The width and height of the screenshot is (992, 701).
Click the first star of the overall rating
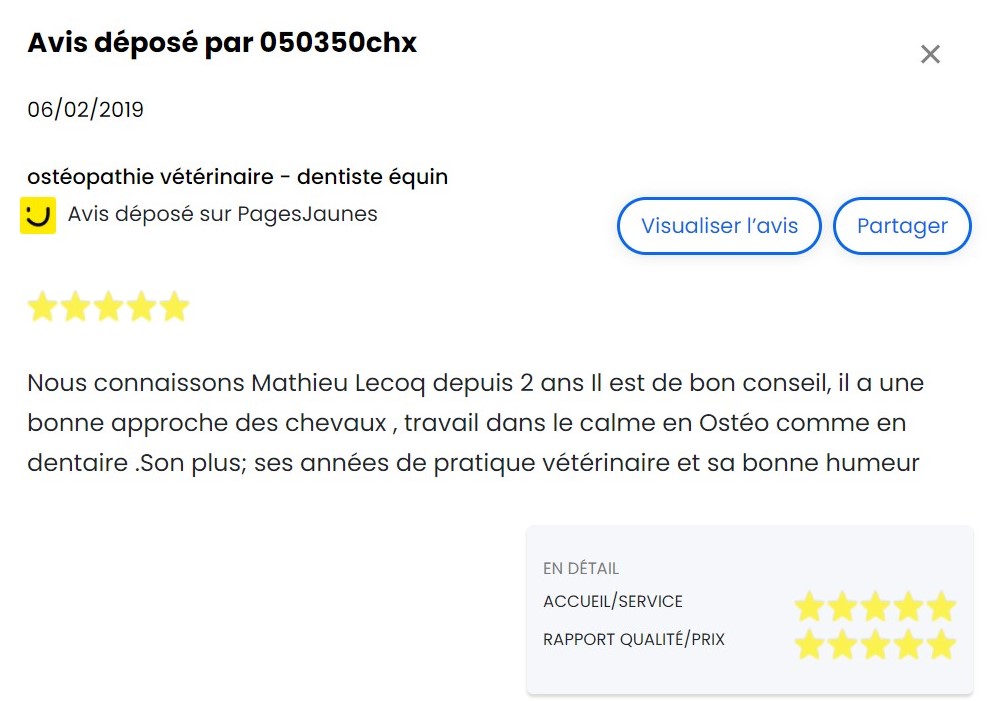pyautogui.click(x=43, y=307)
